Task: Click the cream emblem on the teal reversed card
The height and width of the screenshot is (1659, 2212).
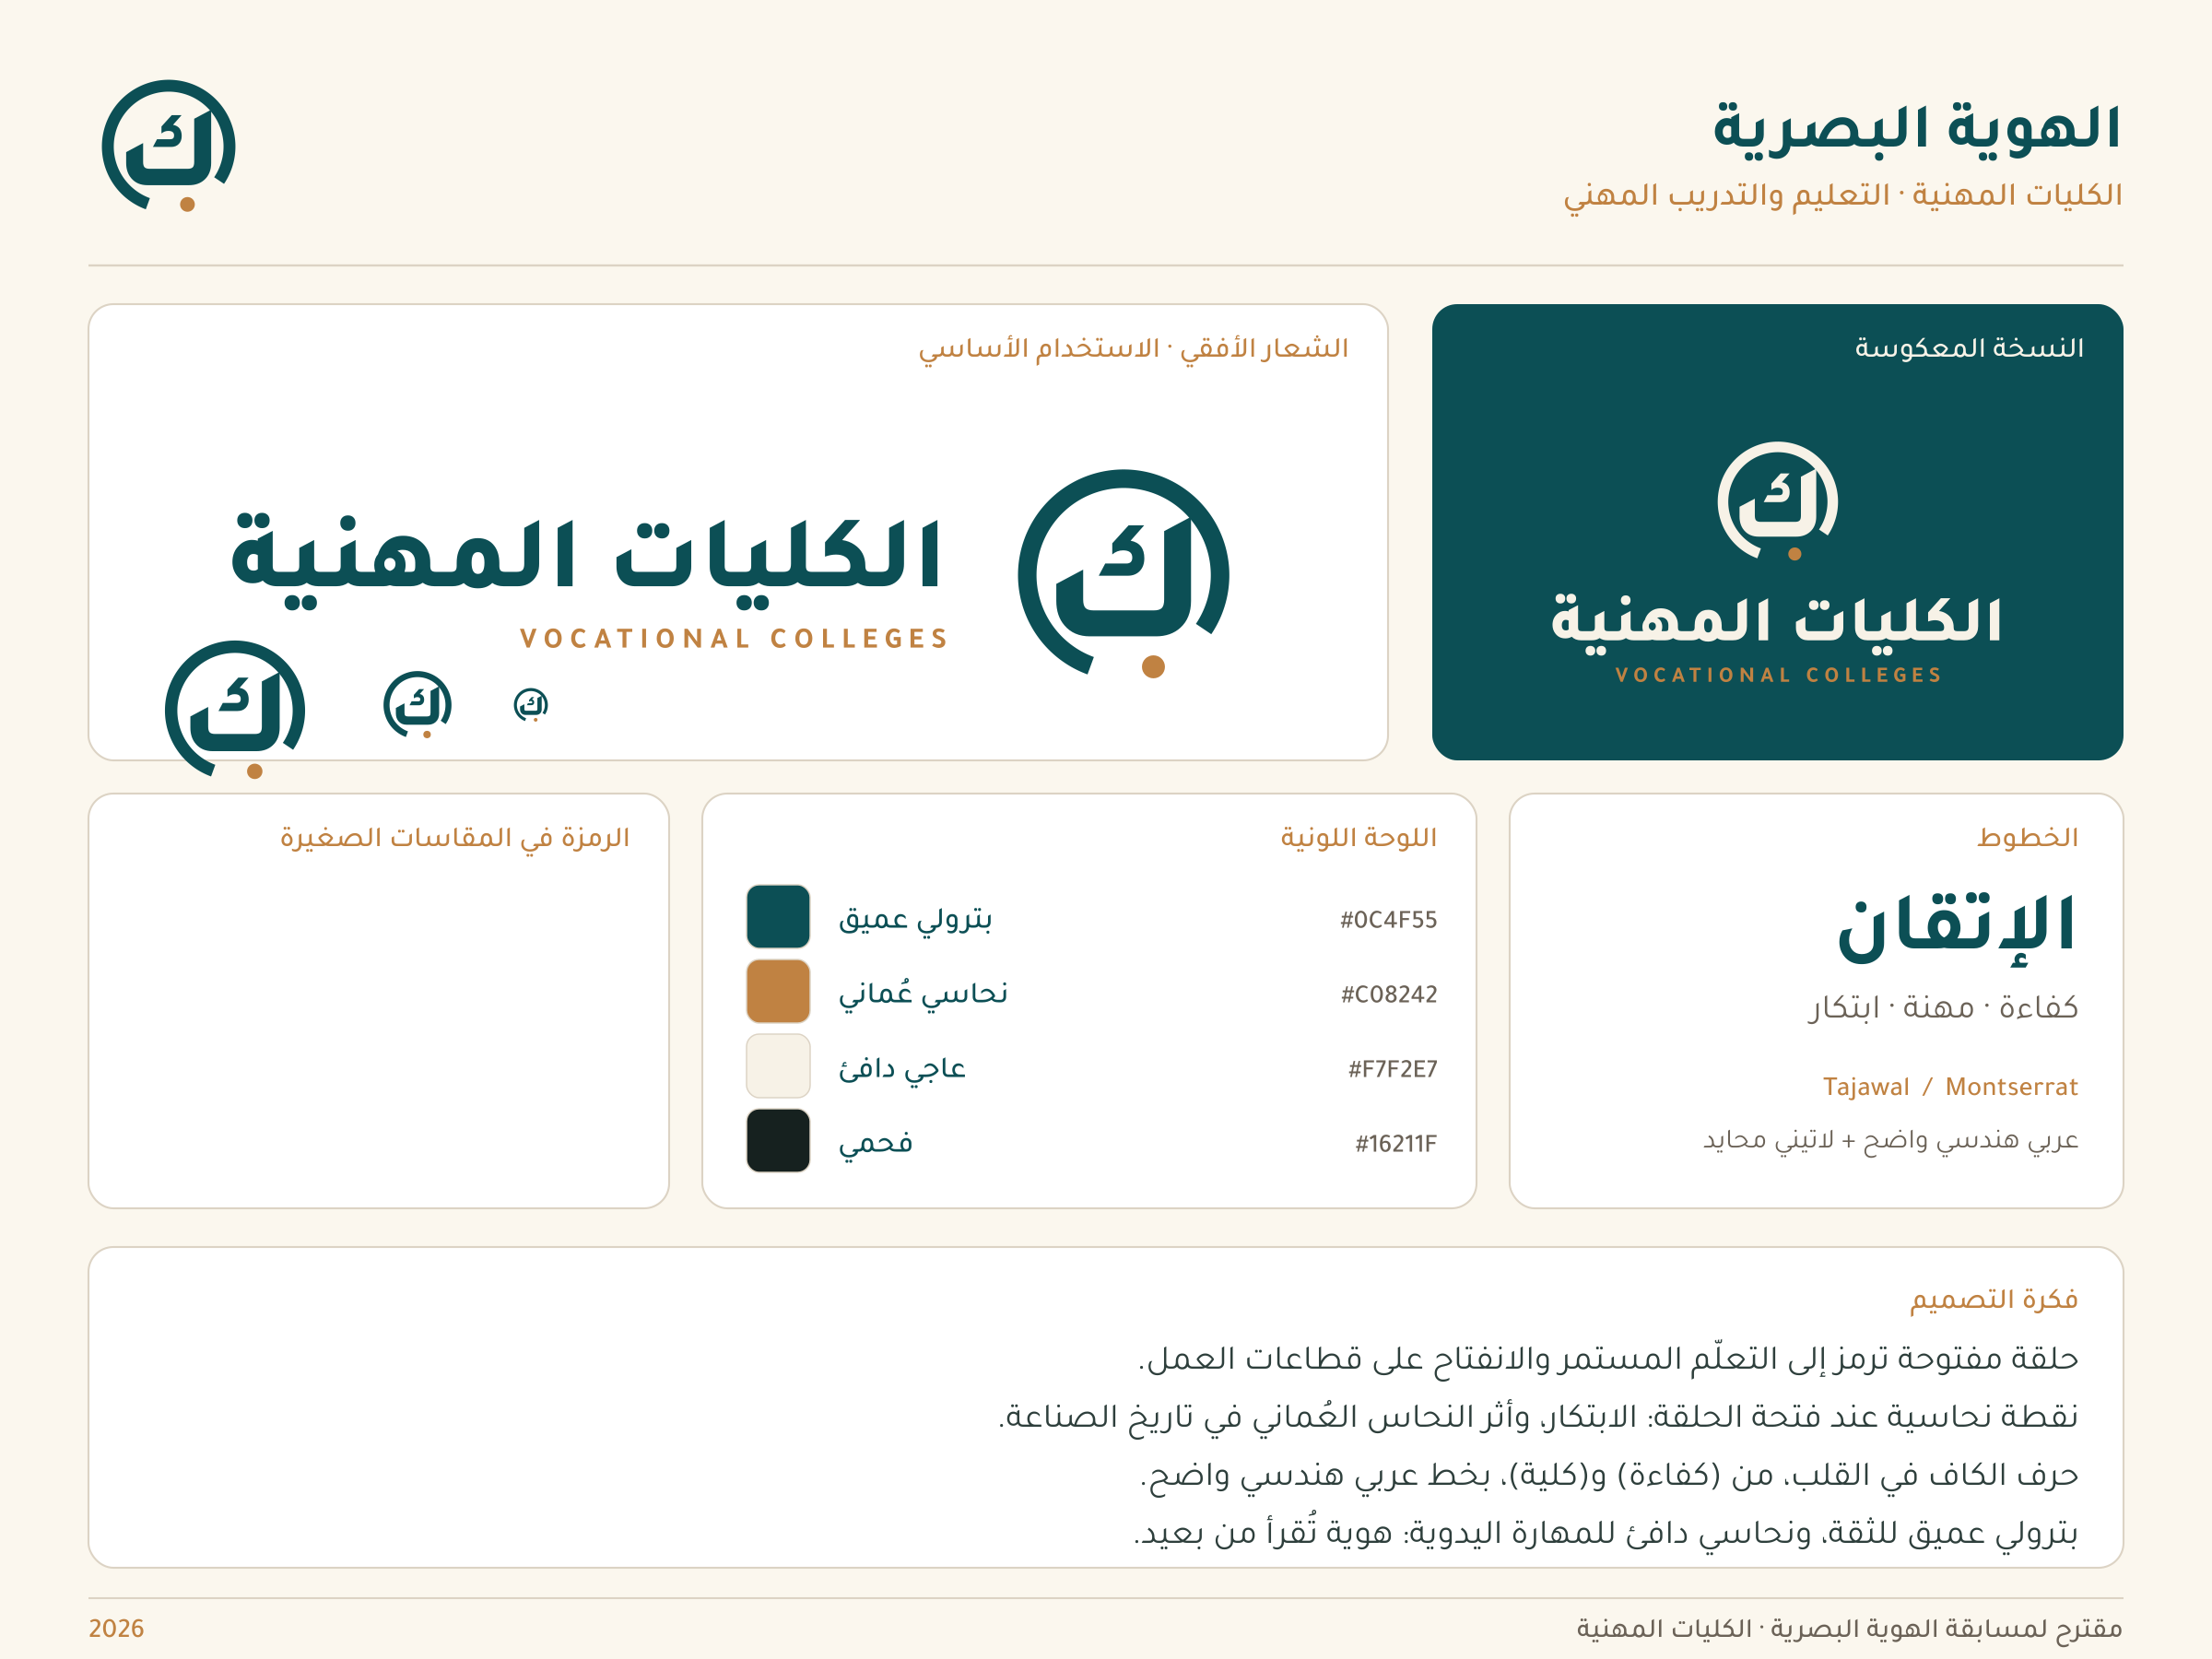Action: (1777, 501)
